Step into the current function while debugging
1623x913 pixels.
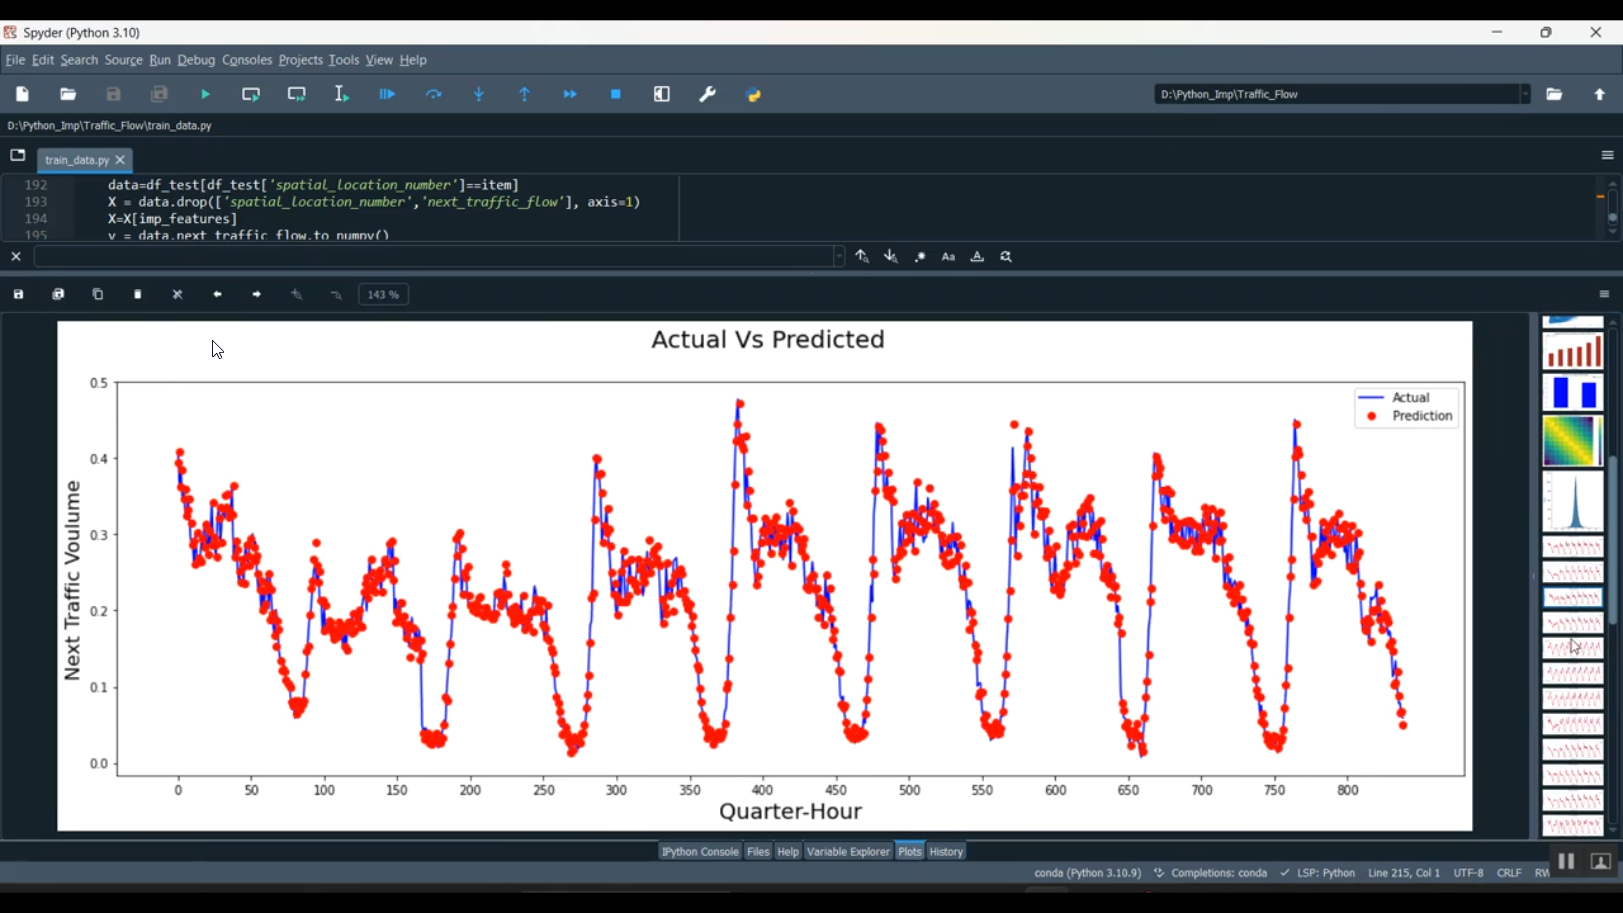(x=479, y=94)
